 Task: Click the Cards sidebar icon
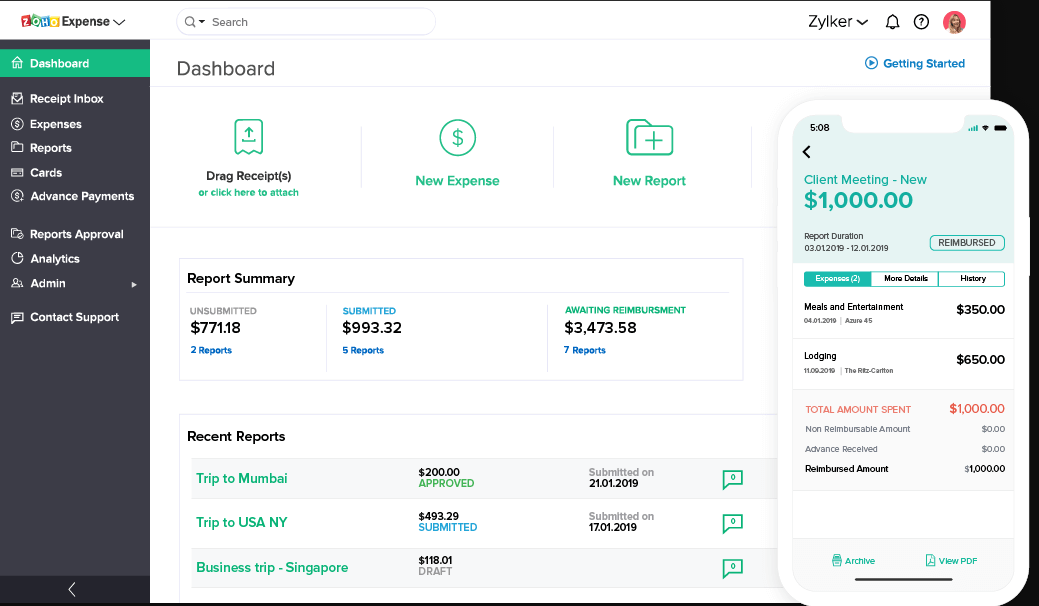(x=17, y=172)
